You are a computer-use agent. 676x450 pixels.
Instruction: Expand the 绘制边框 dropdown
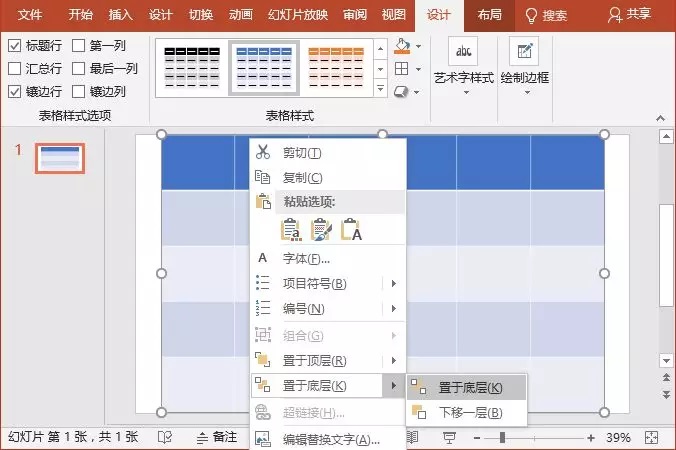527,92
